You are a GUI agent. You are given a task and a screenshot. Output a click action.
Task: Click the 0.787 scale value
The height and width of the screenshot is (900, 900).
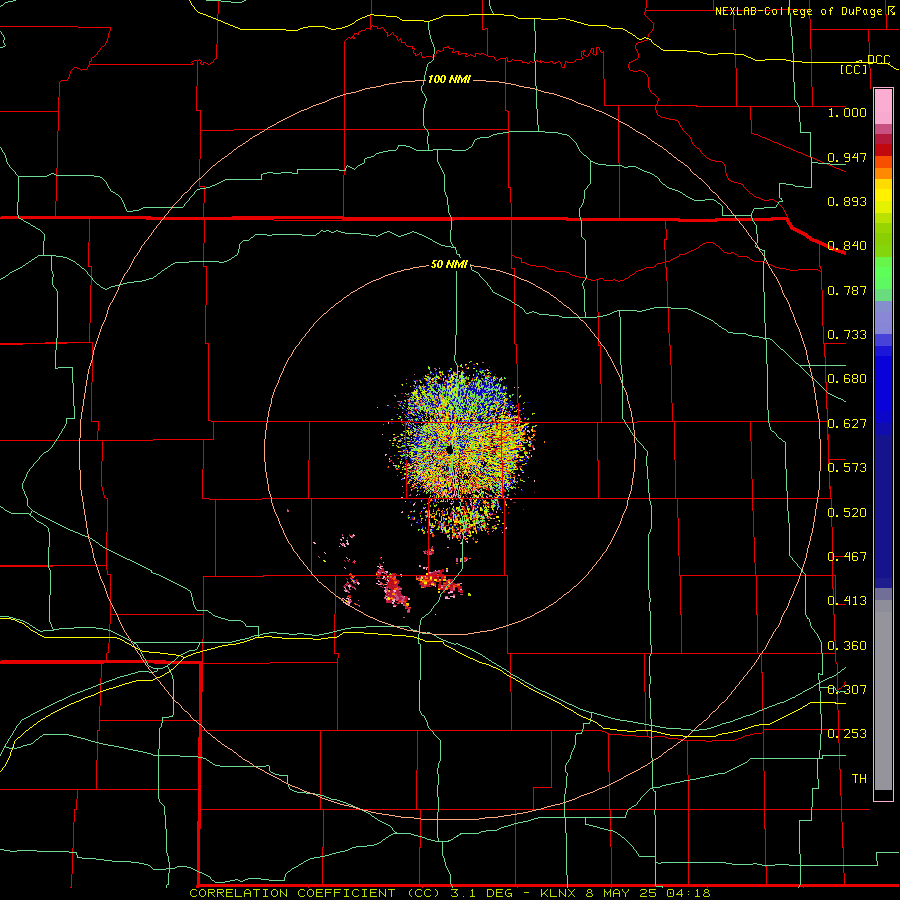tap(847, 290)
